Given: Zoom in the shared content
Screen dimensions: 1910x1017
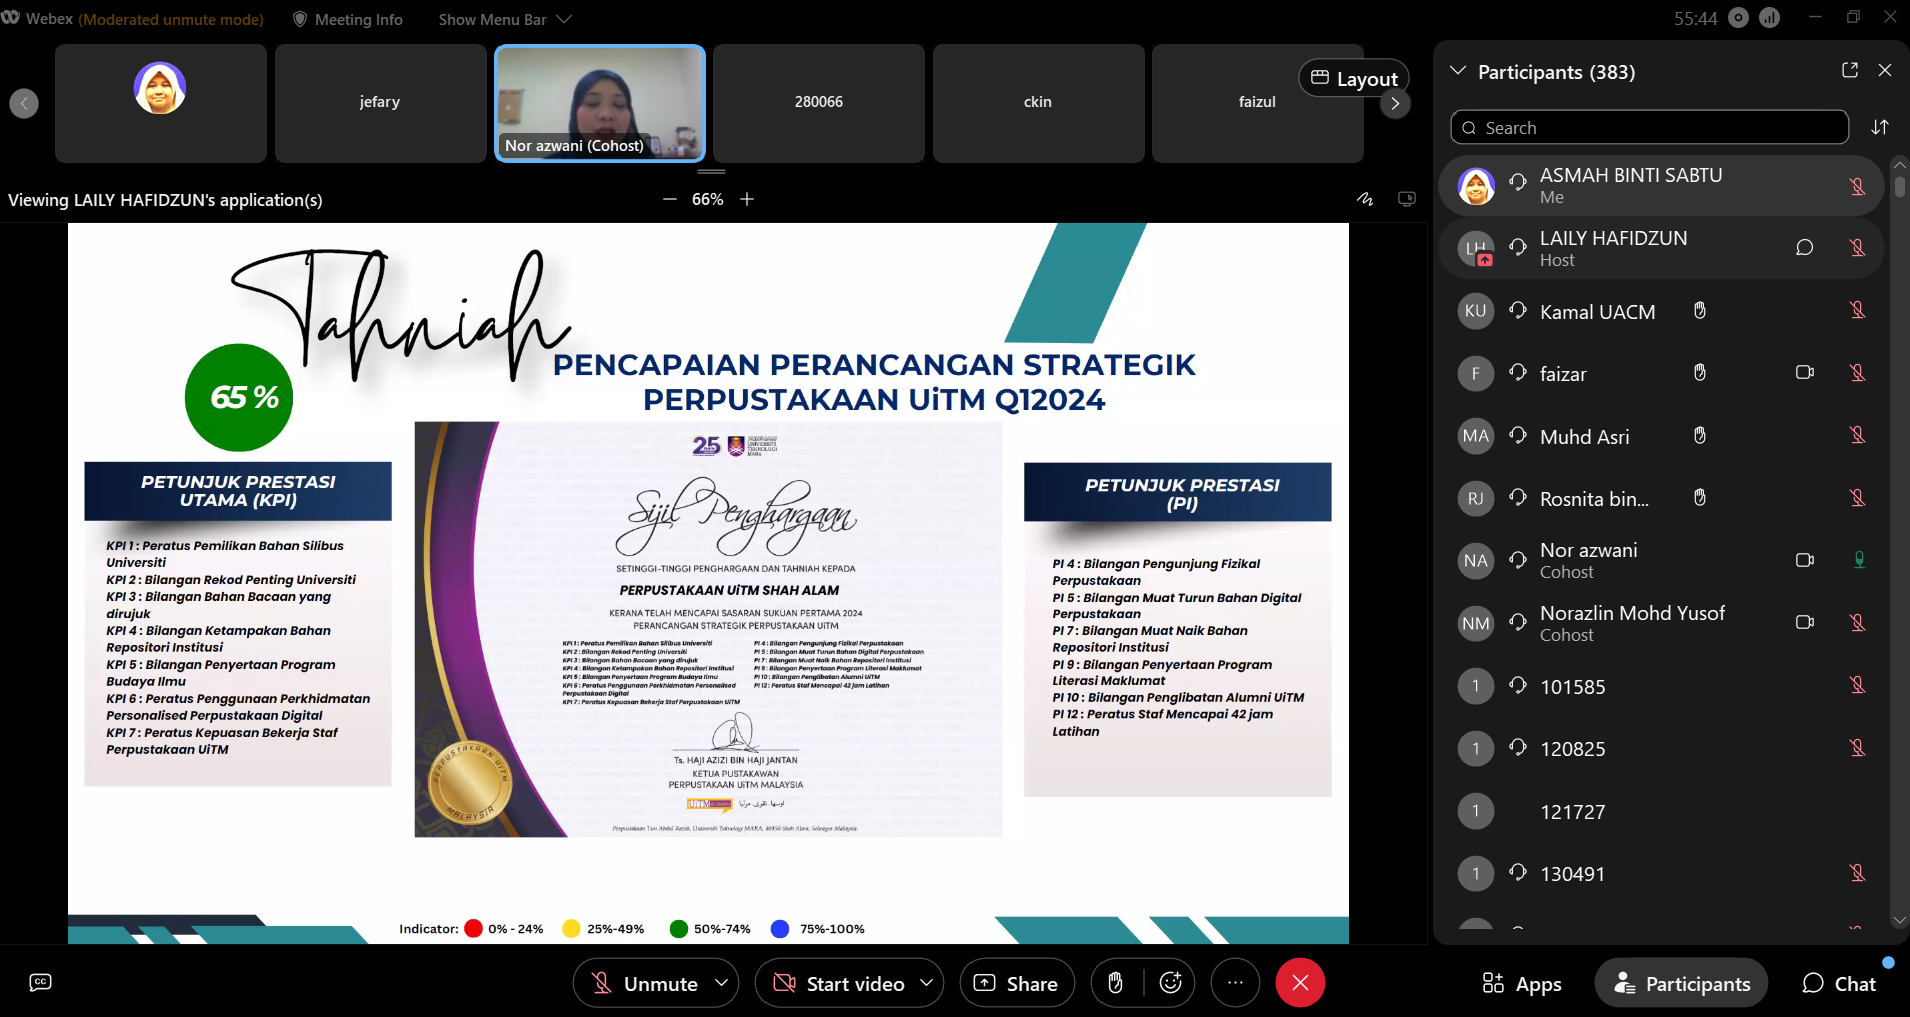Looking at the screenshot, I should (747, 199).
